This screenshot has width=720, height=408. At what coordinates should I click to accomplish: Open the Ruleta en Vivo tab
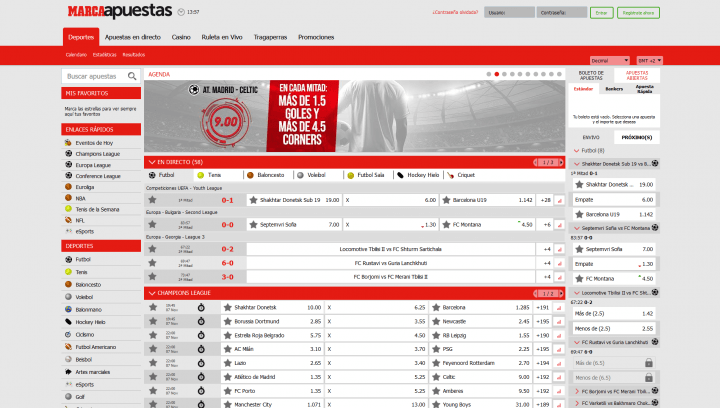[222, 37]
